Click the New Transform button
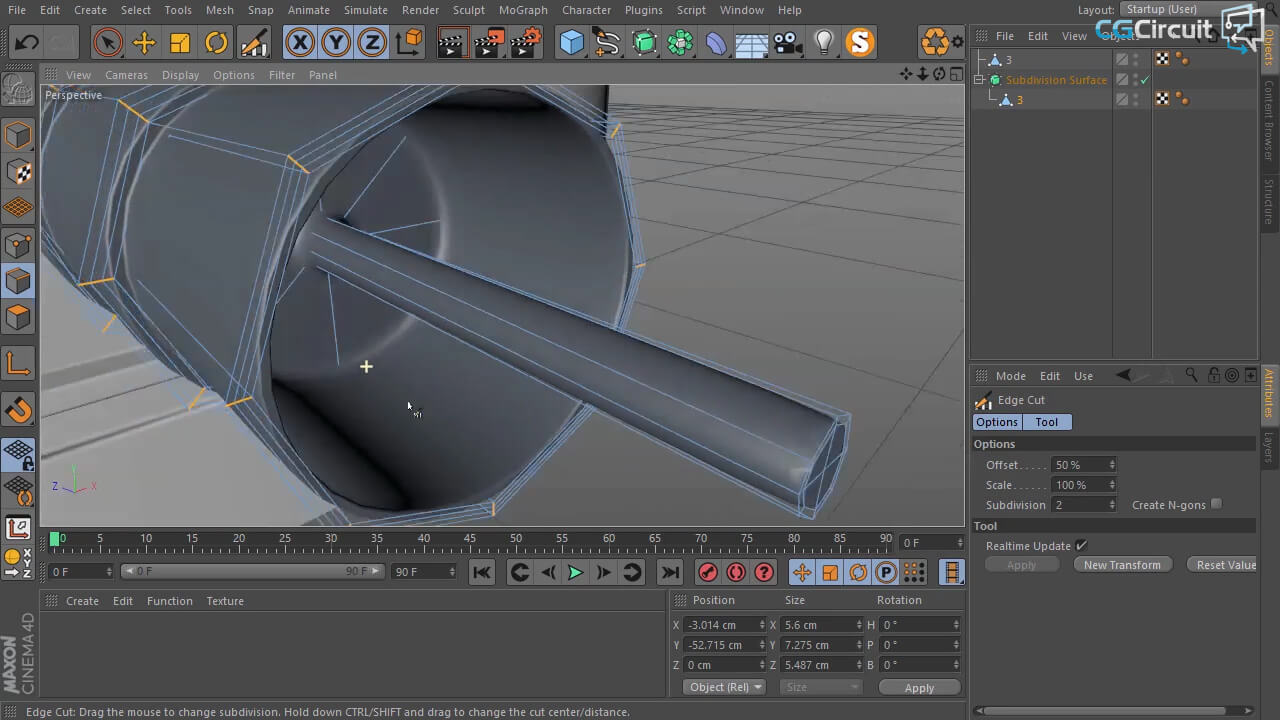Screen dimensions: 1280x720 pos(1122,565)
